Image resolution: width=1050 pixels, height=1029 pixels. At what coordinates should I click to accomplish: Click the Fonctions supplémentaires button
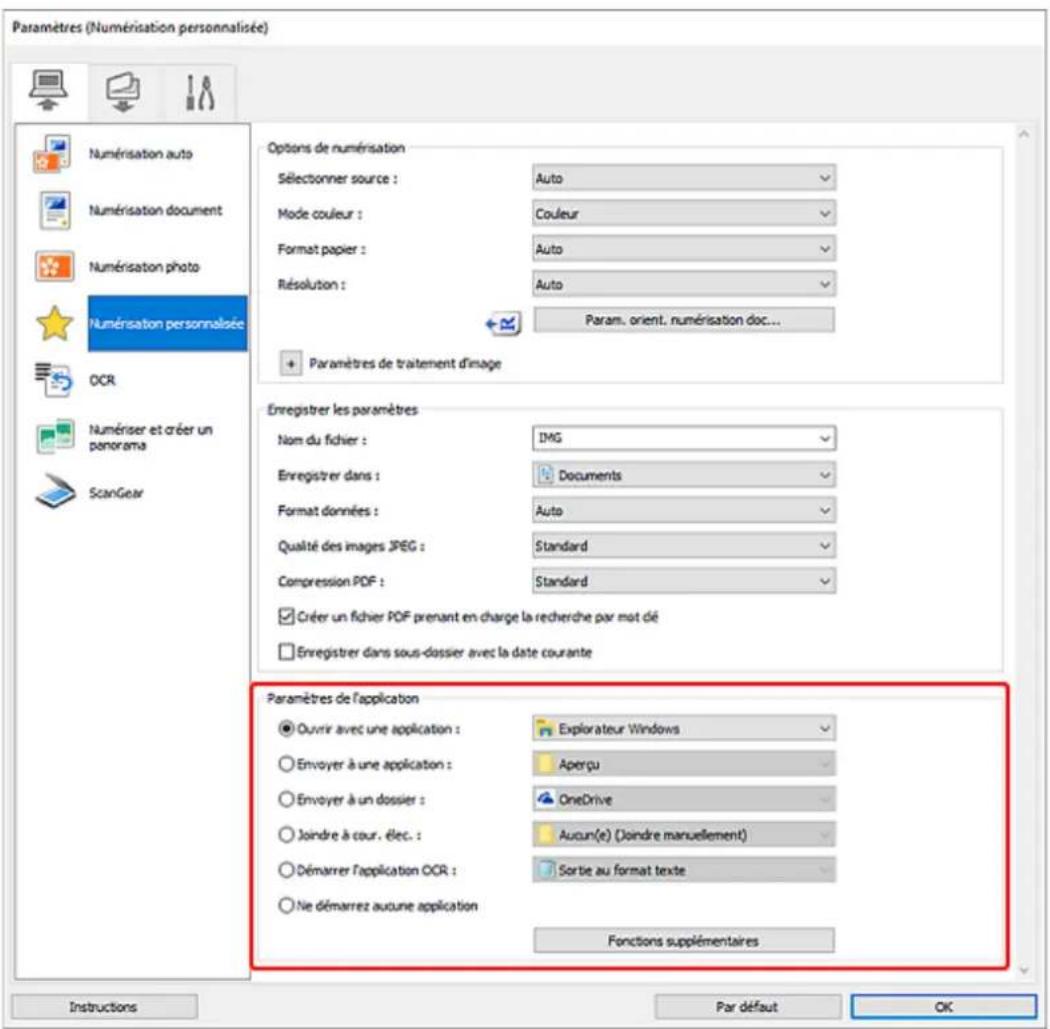tap(684, 941)
